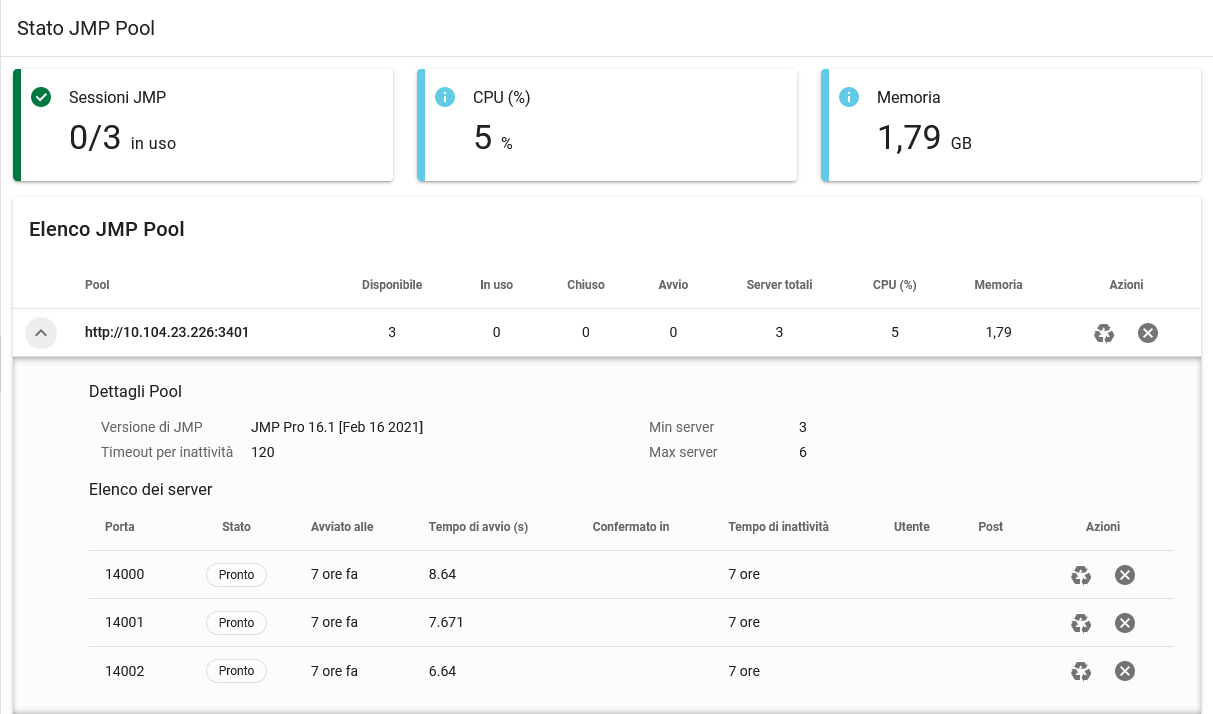Recycle server on port 14000
This screenshot has width=1213, height=714.
(1081, 575)
